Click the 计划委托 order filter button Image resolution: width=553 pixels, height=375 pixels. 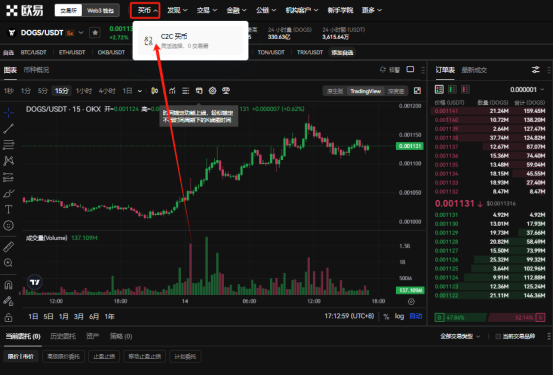tap(185, 356)
